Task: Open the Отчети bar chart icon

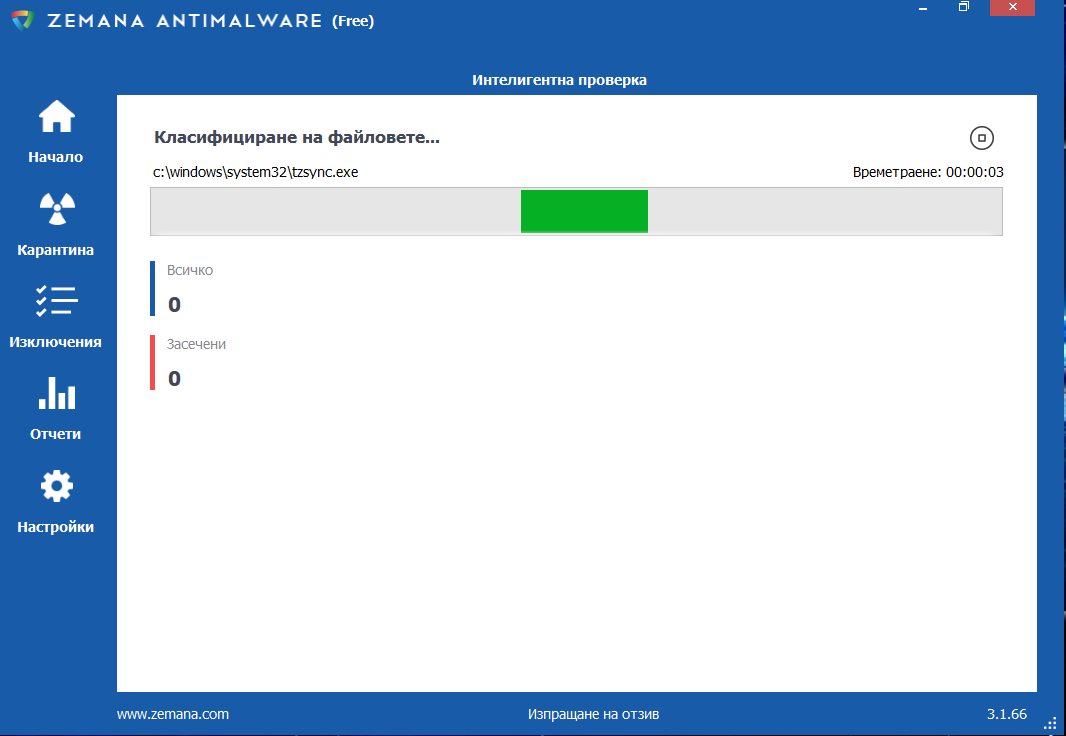Action: [x=56, y=392]
